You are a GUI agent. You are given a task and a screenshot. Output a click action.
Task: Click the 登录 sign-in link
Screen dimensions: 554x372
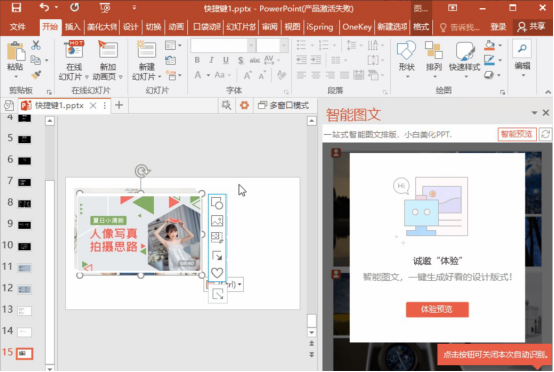[498, 27]
